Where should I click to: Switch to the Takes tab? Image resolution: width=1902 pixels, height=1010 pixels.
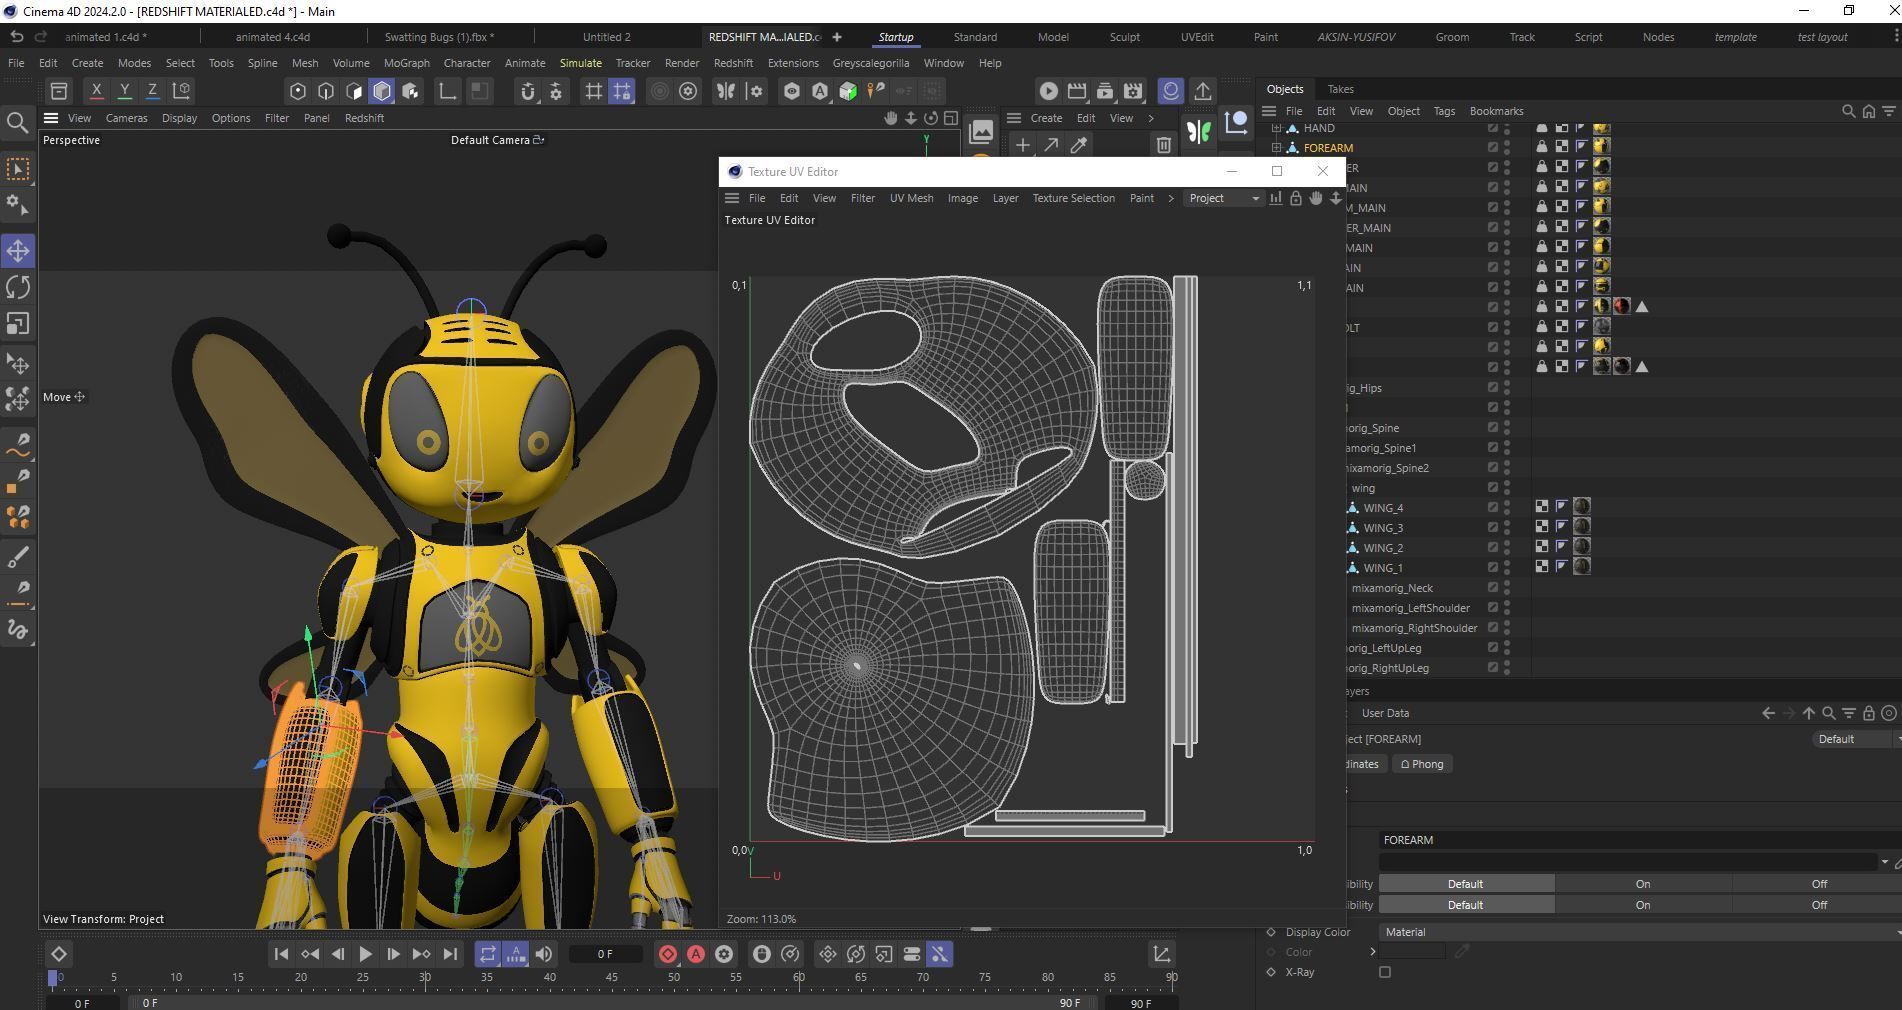tap(1340, 89)
